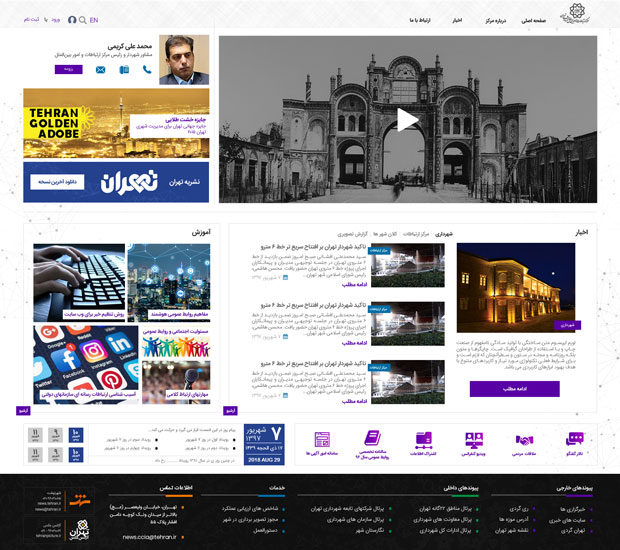Click the purple 'ادامه مطلب' button under featured news

click(x=514, y=389)
